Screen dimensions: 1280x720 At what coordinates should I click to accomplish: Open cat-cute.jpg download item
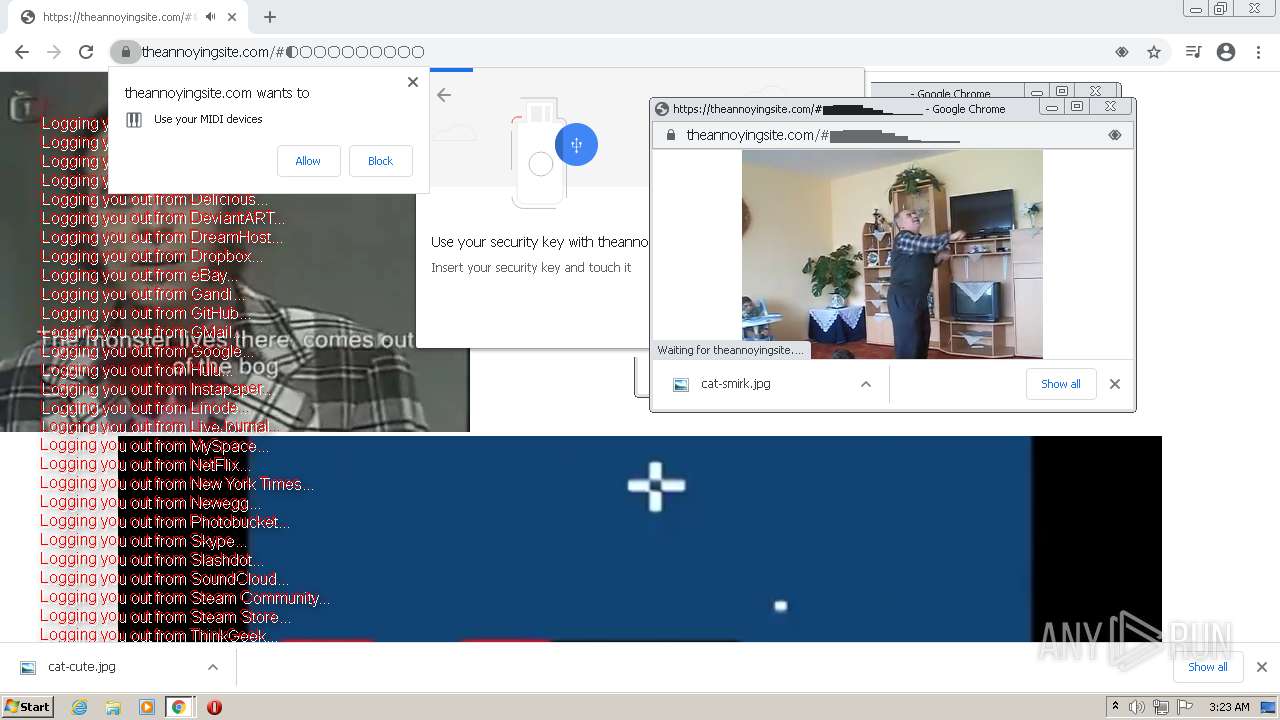[x=82, y=667]
